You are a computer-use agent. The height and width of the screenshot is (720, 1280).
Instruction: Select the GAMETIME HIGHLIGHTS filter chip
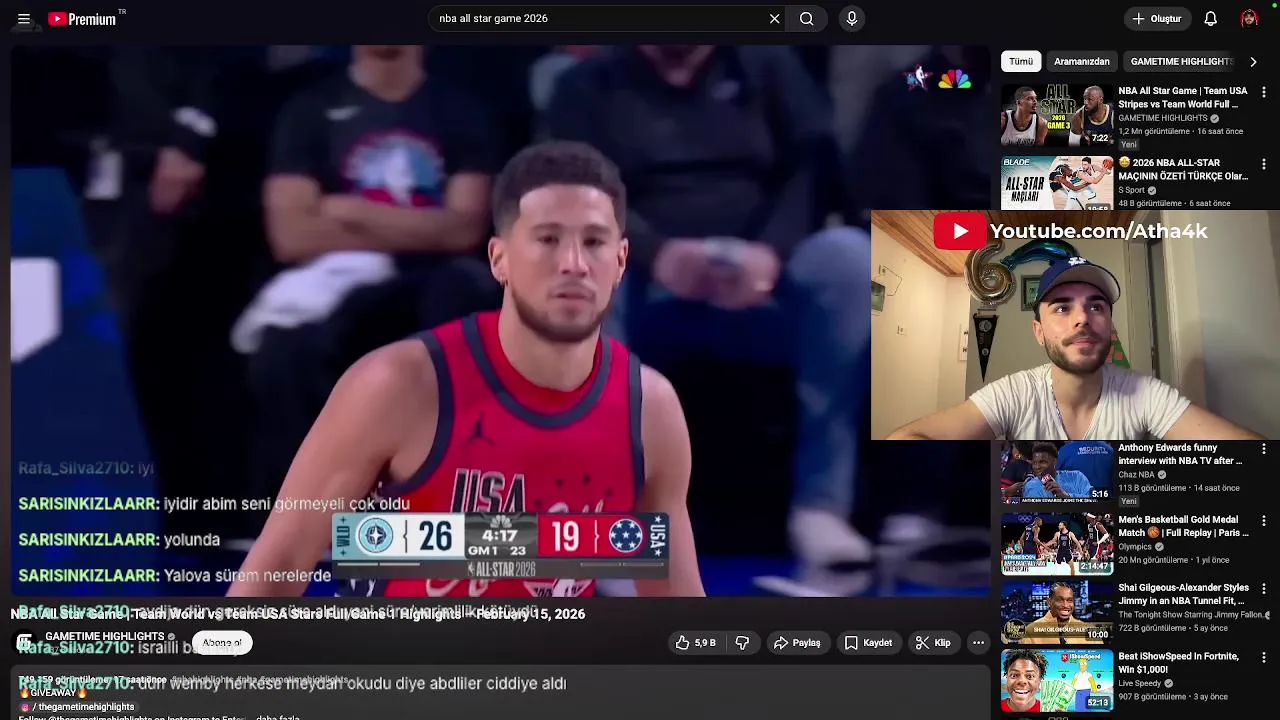(x=1180, y=61)
